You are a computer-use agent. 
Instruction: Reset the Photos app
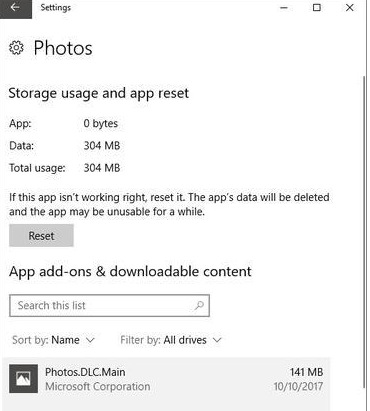[x=41, y=235]
